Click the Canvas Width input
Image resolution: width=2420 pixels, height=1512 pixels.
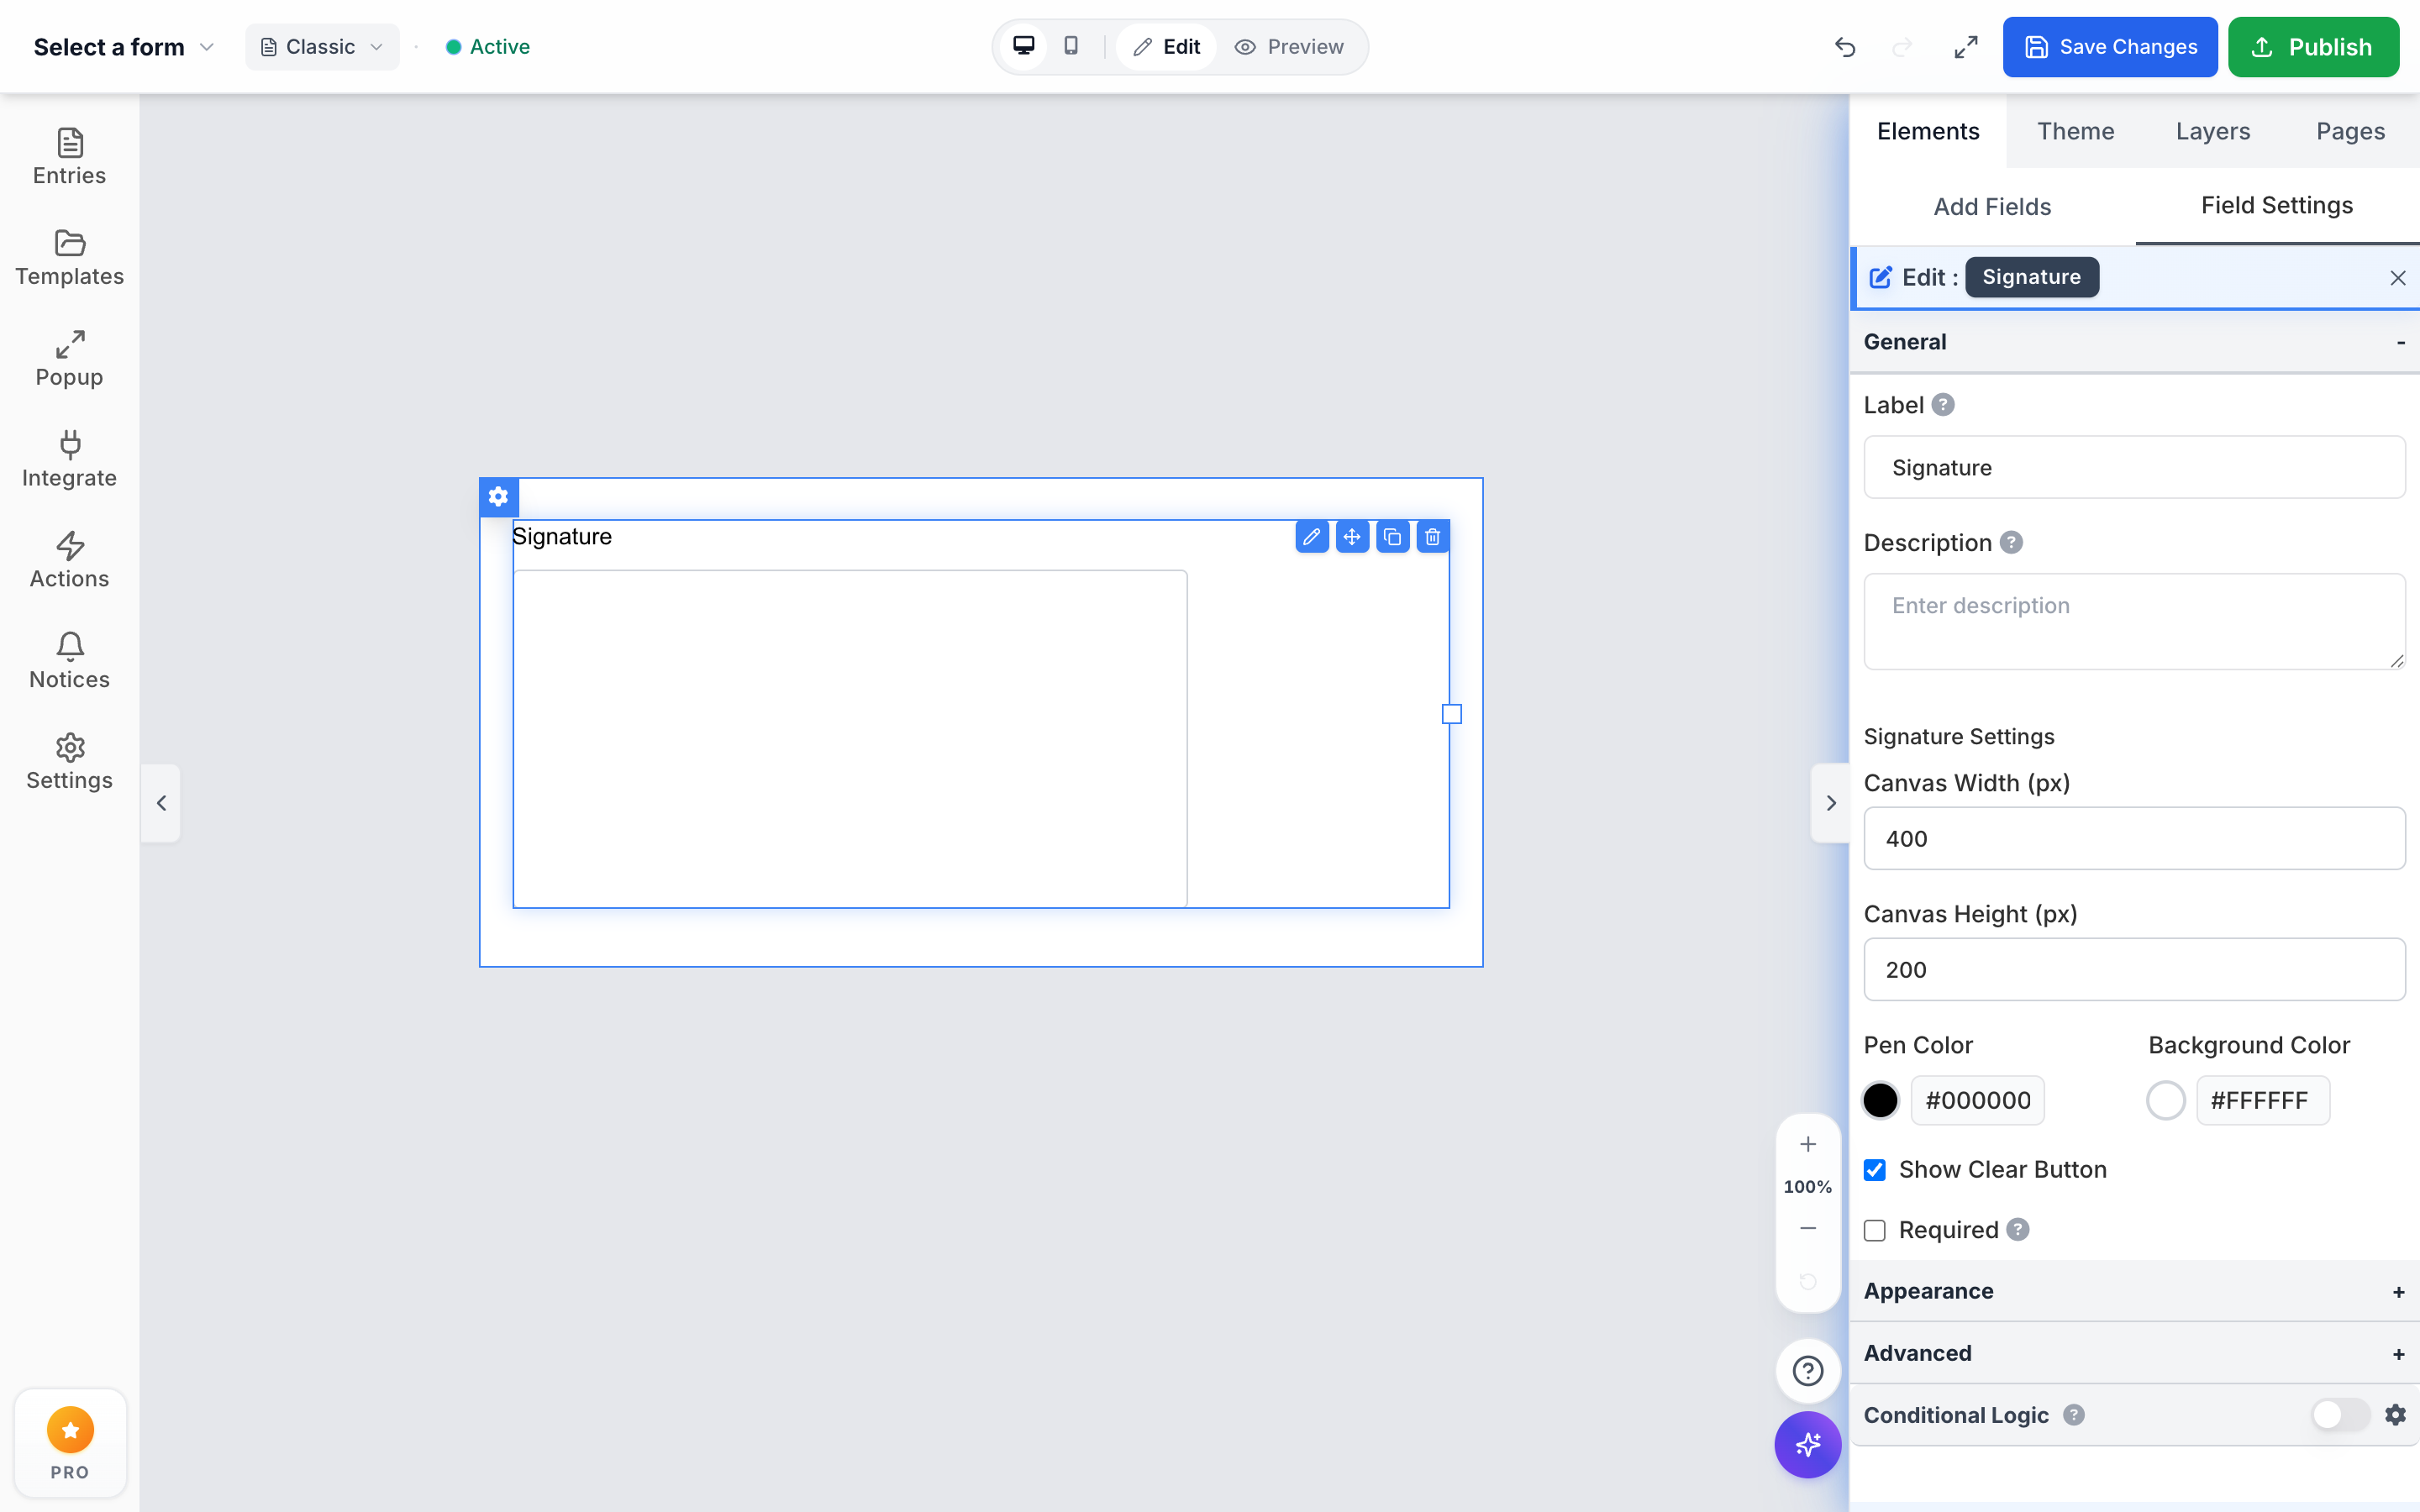tap(2134, 838)
